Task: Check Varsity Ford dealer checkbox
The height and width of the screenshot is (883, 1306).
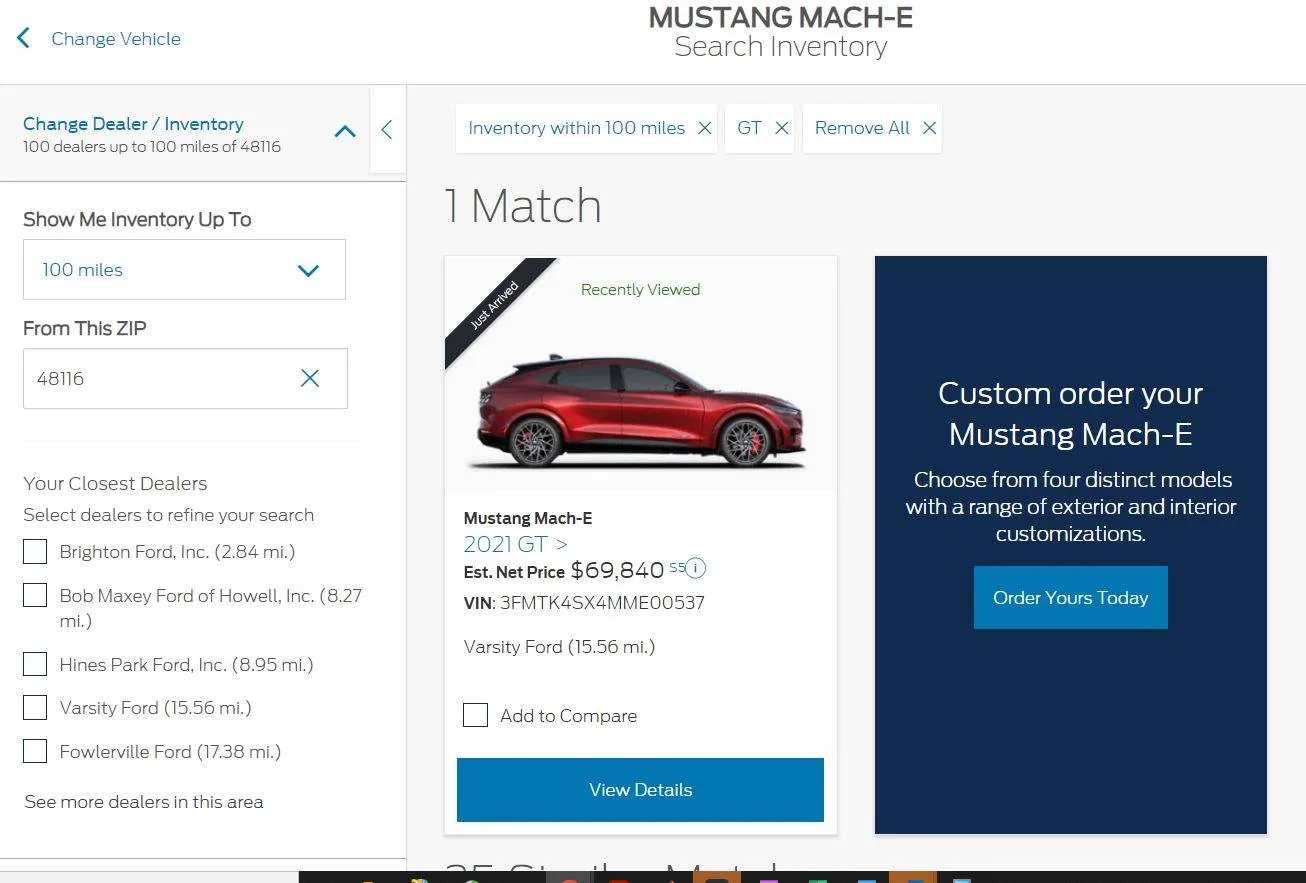Action: 35,708
